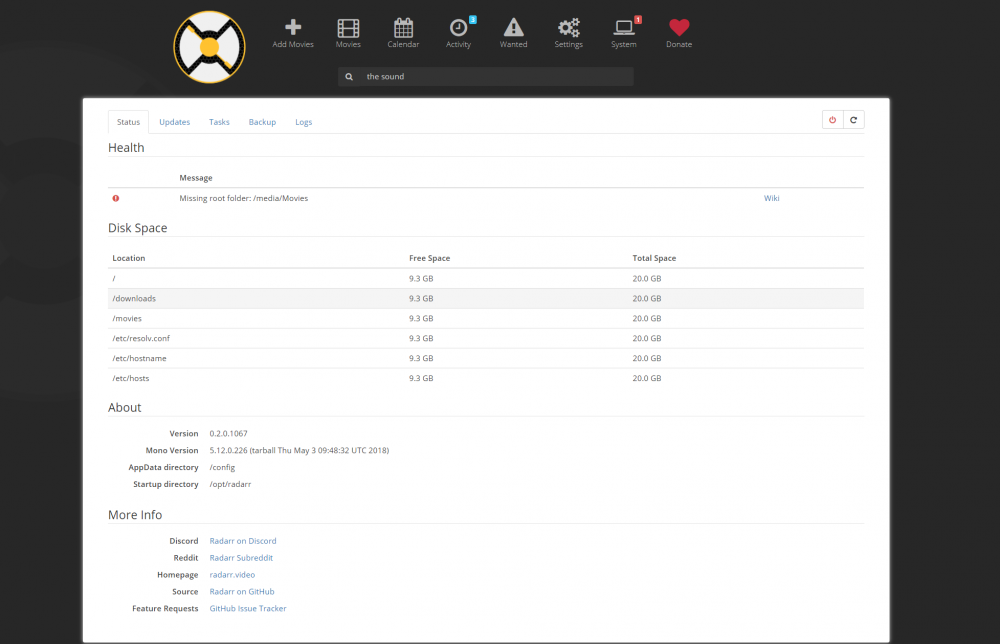Switch to the Tasks tab
1000x644 pixels.
(219, 122)
